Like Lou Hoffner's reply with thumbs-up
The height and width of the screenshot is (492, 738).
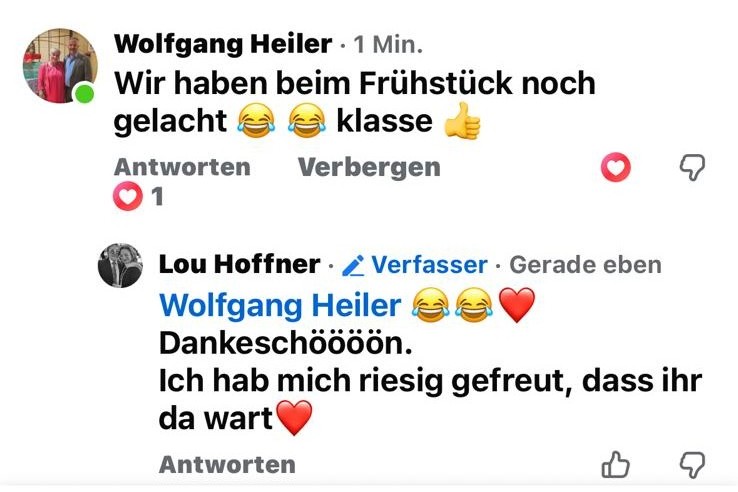pos(616,465)
